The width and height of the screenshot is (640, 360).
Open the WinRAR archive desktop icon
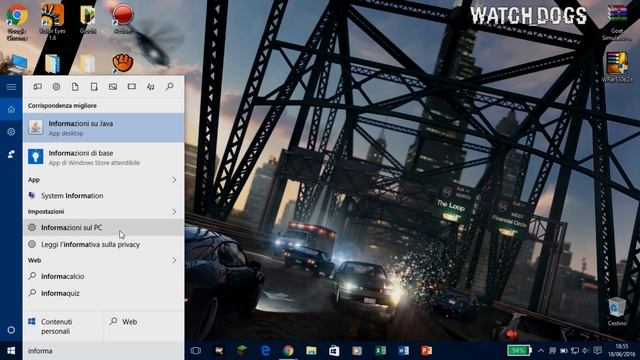click(617, 67)
